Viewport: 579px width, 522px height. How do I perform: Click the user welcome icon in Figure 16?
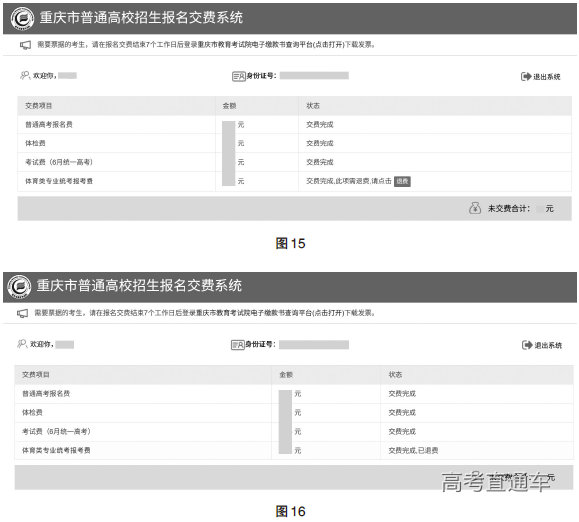22,344
